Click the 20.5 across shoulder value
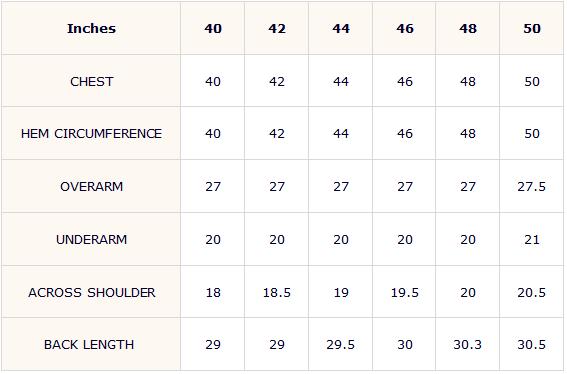The width and height of the screenshot is (567, 374). click(532, 292)
